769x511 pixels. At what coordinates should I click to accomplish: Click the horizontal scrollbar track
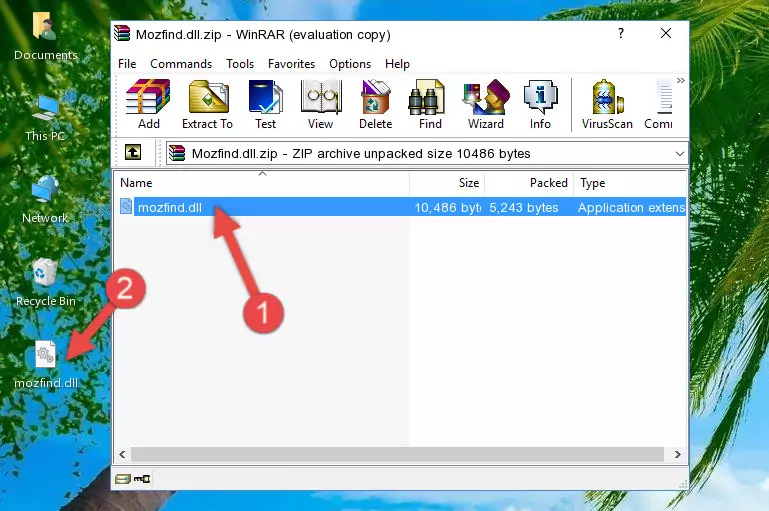(x=398, y=455)
